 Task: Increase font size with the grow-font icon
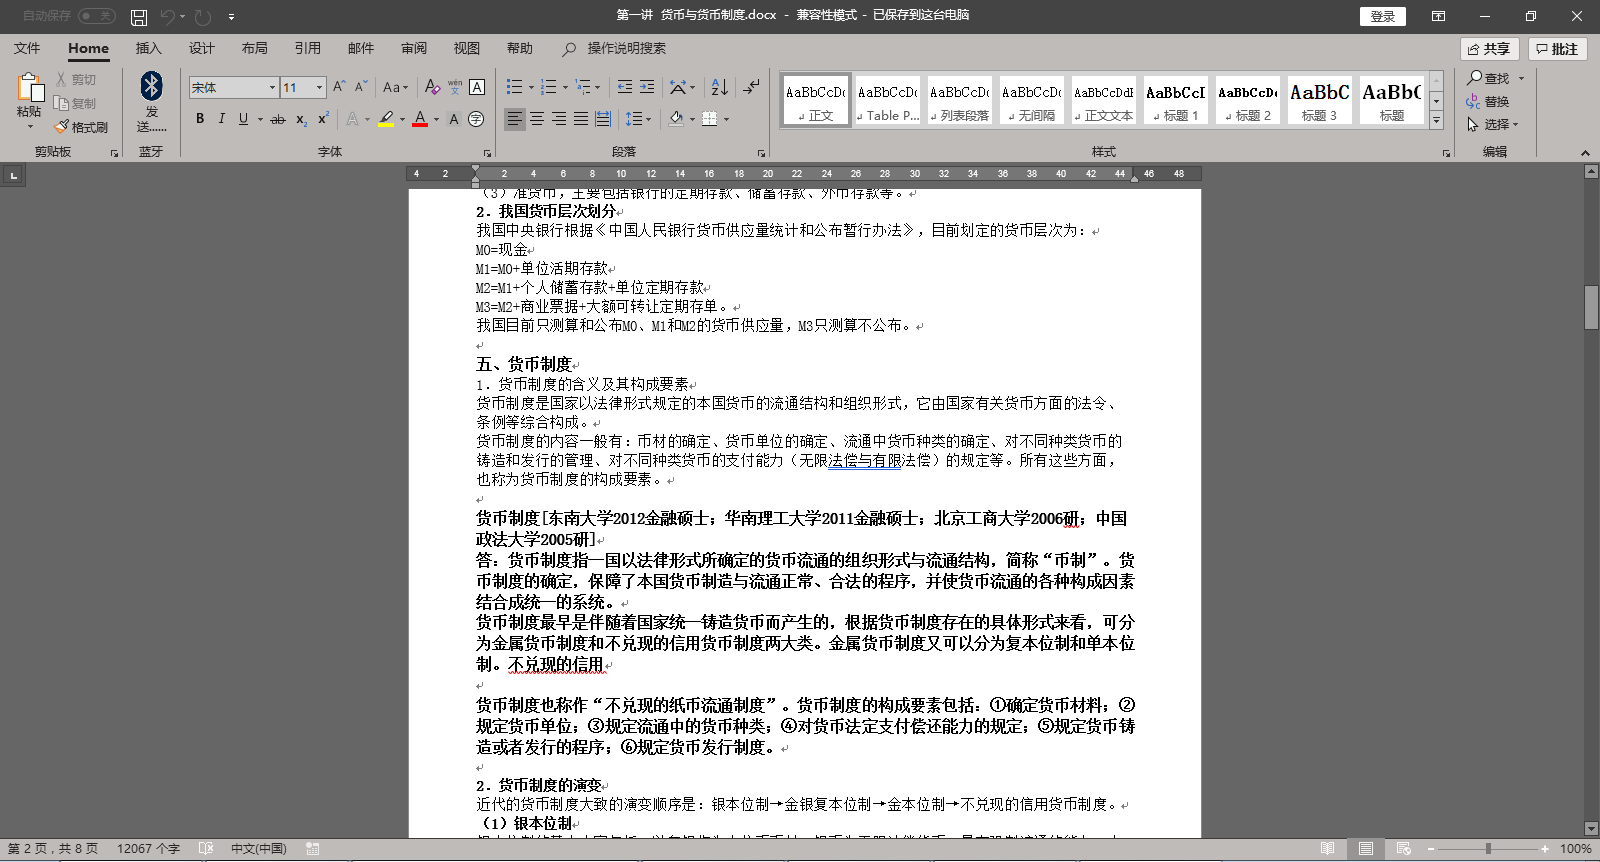[340, 87]
